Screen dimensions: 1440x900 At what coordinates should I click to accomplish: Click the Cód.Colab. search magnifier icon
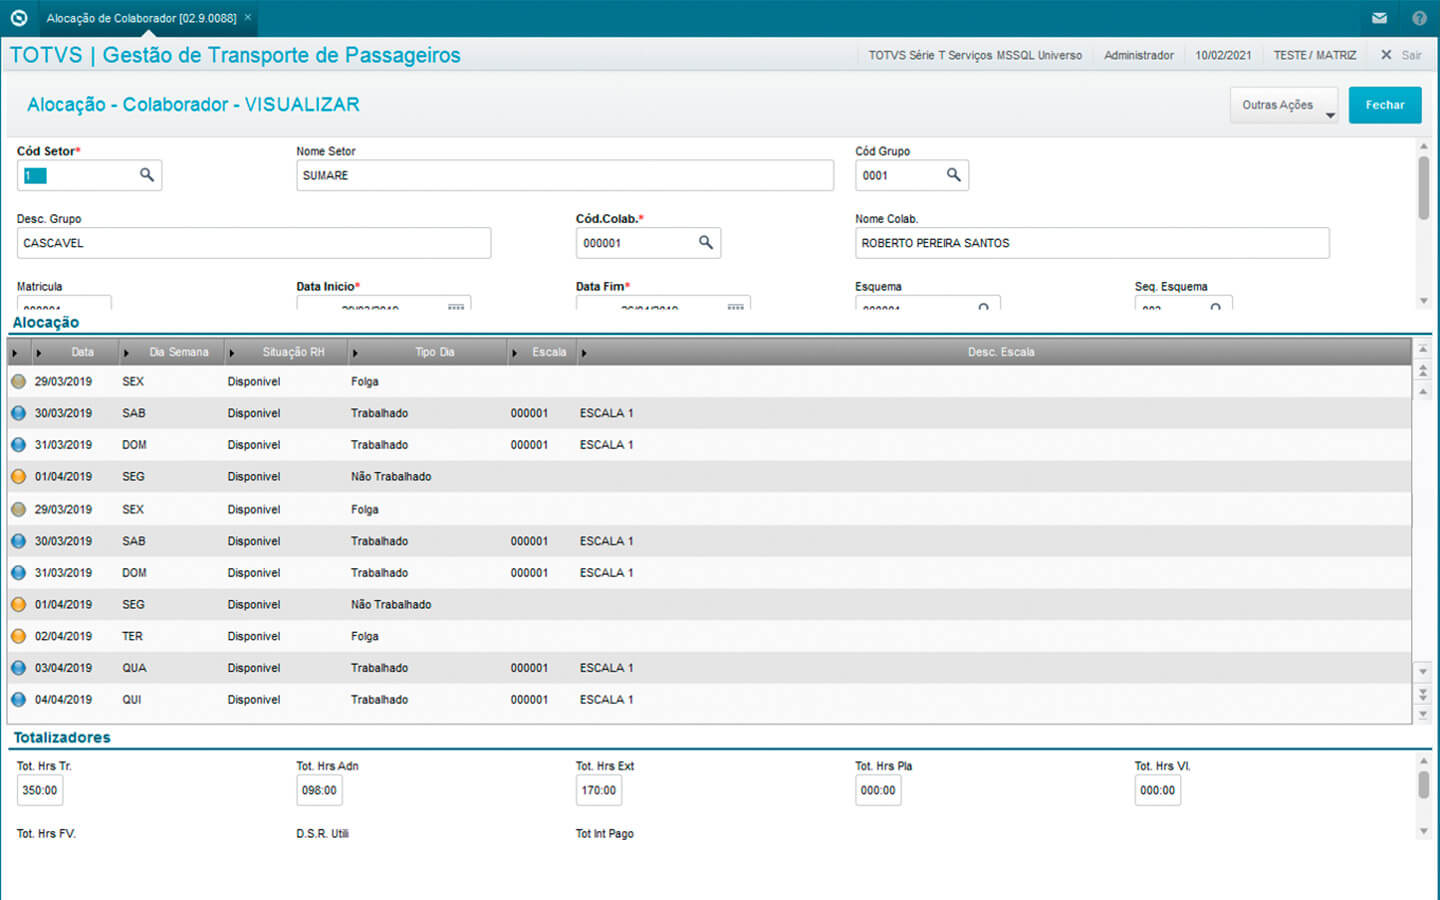click(705, 243)
